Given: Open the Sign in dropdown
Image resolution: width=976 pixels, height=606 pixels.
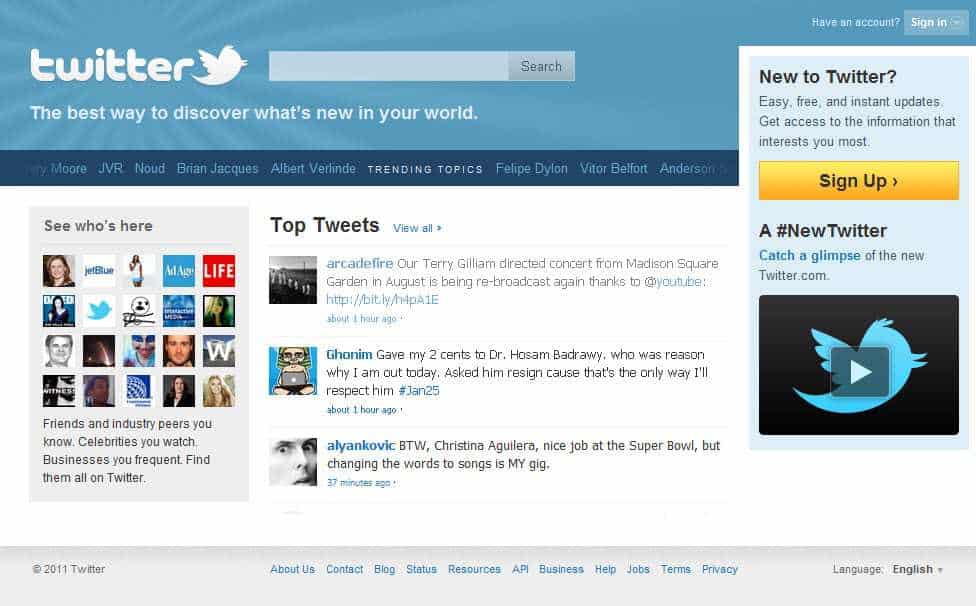Looking at the screenshot, I should [936, 22].
